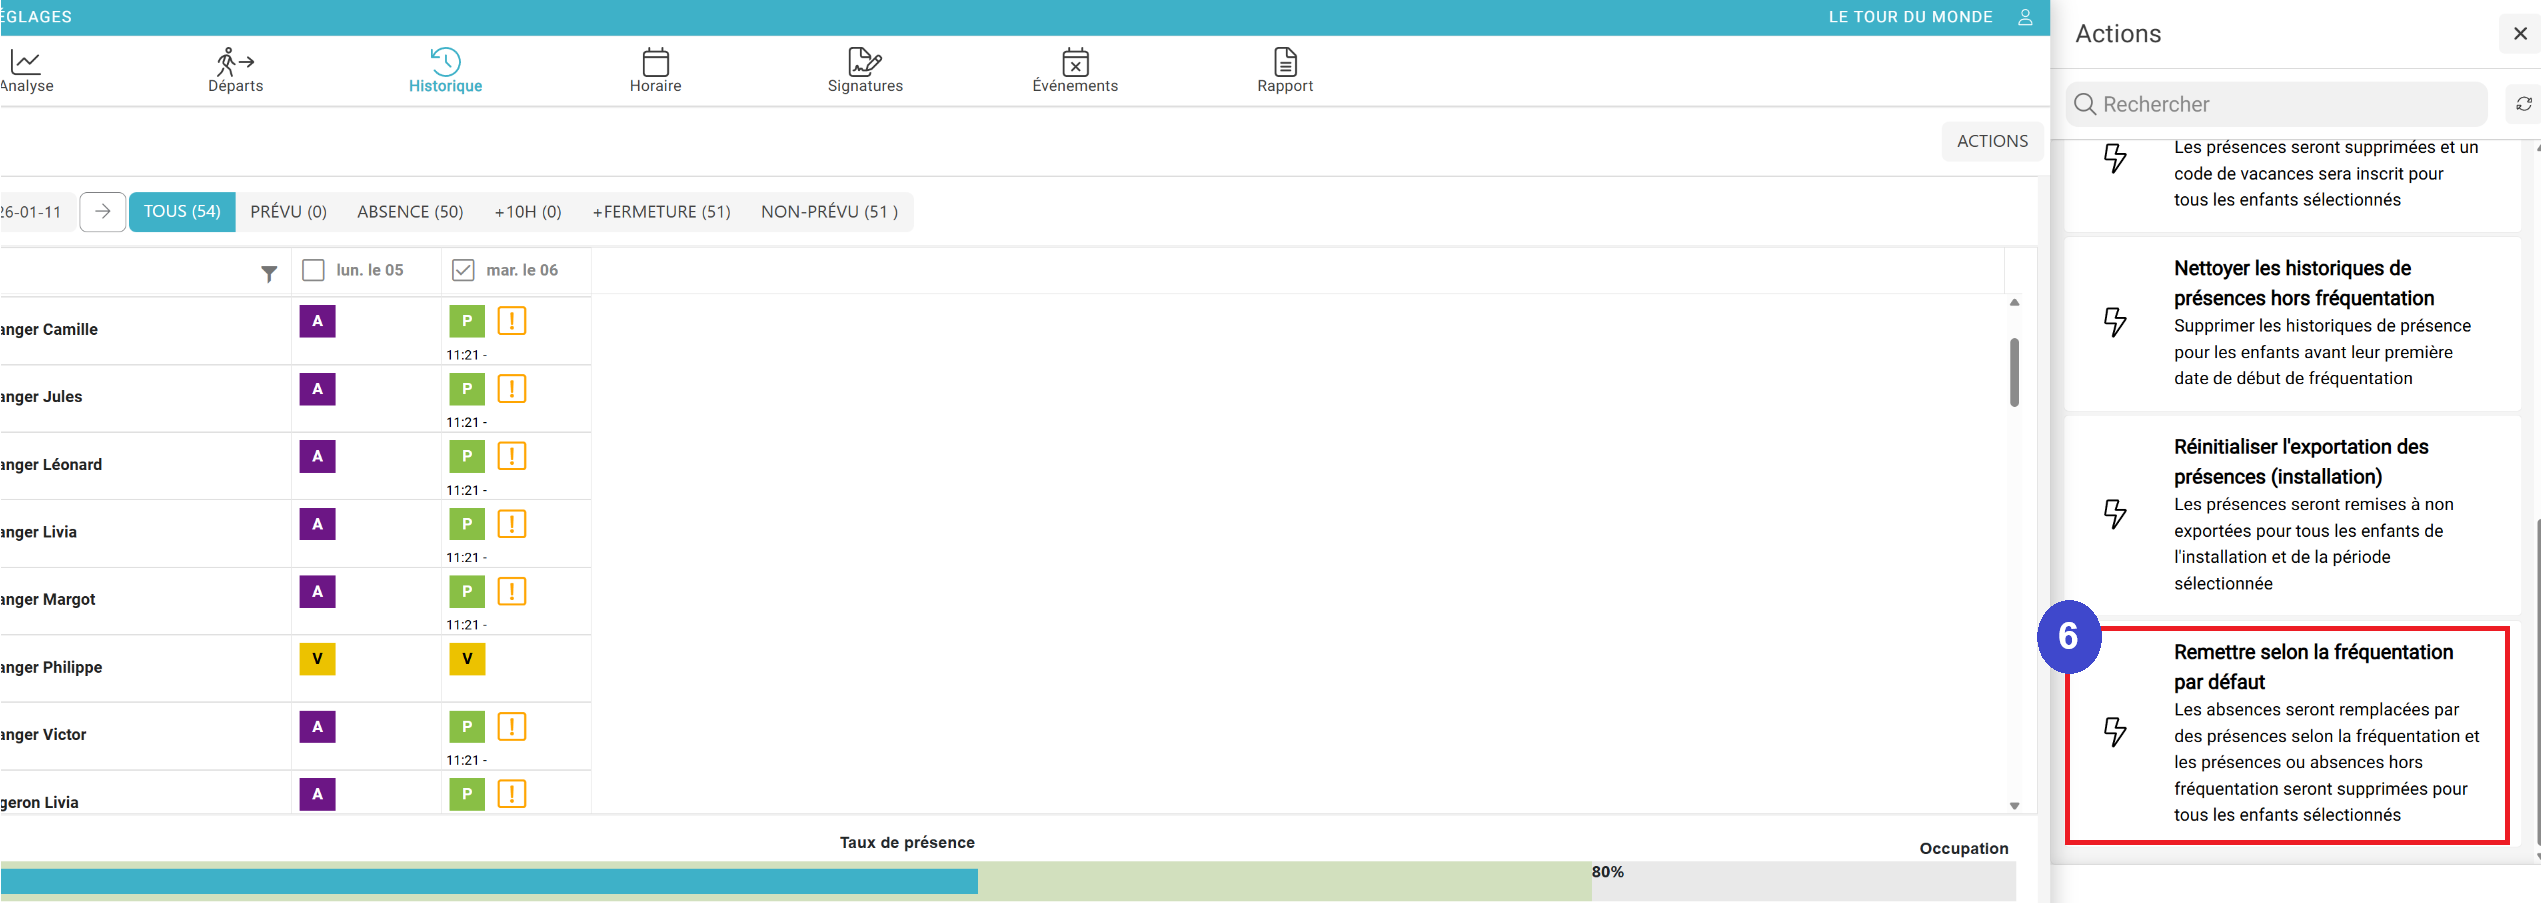
Task: Click the refresh icon beside search
Action: pyautogui.click(x=2523, y=104)
